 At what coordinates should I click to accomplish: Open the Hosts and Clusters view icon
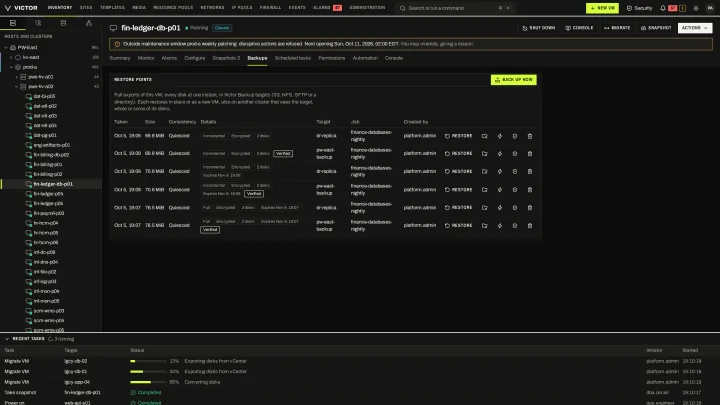click(13, 23)
